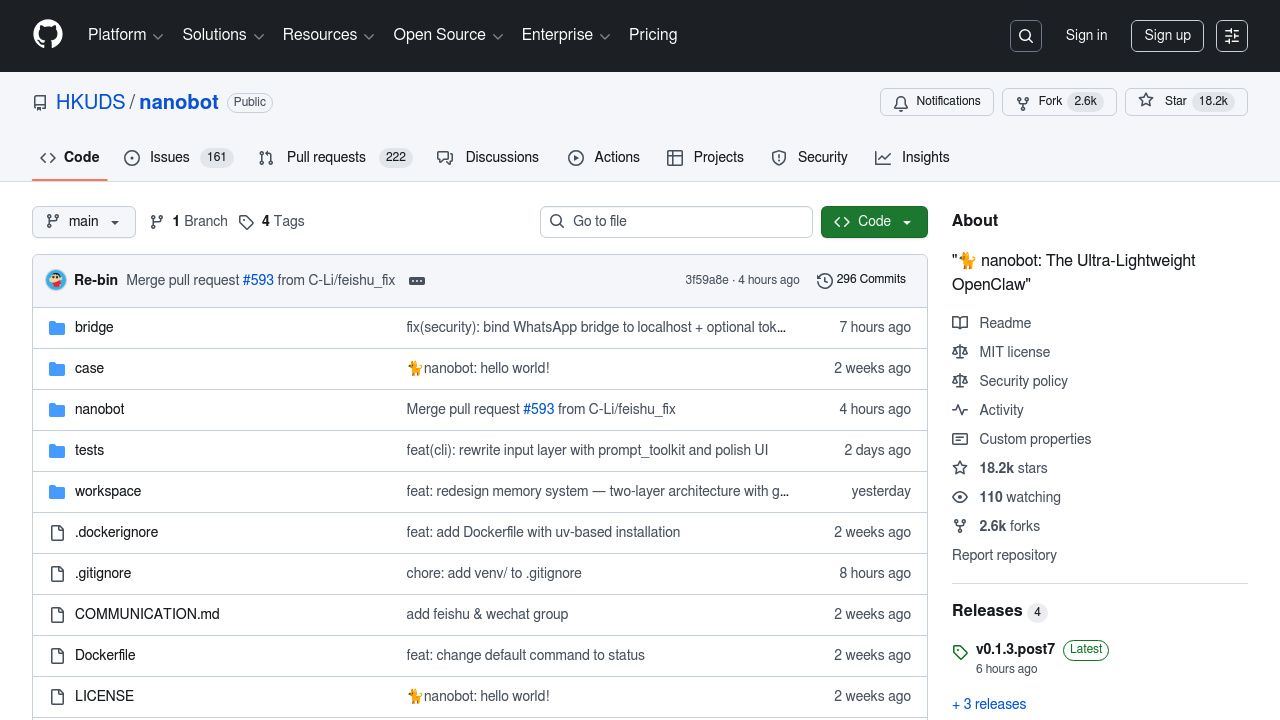This screenshot has height=720, width=1280.
Task: Toggle Notifications for this repository
Action: coord(936,102)
